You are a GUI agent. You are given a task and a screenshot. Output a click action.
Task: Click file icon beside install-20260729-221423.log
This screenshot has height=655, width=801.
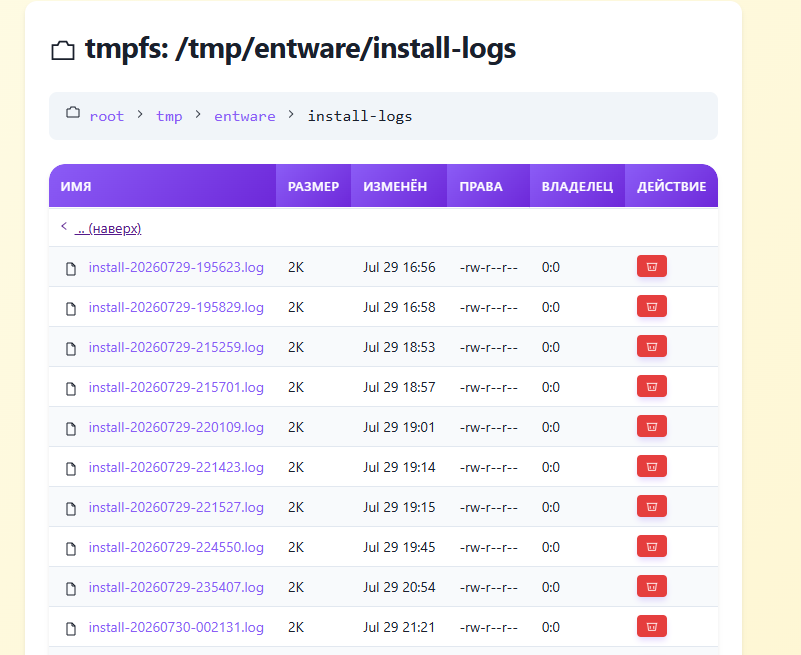(x=71, y=469)
